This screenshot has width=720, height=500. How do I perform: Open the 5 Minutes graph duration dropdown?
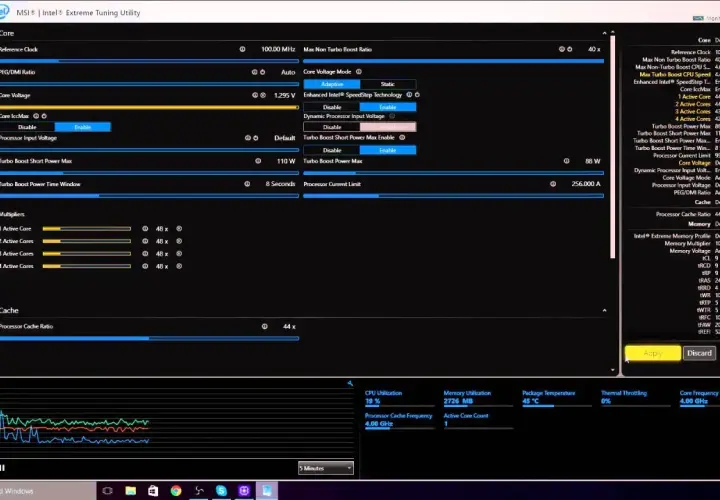click(326, 468)
